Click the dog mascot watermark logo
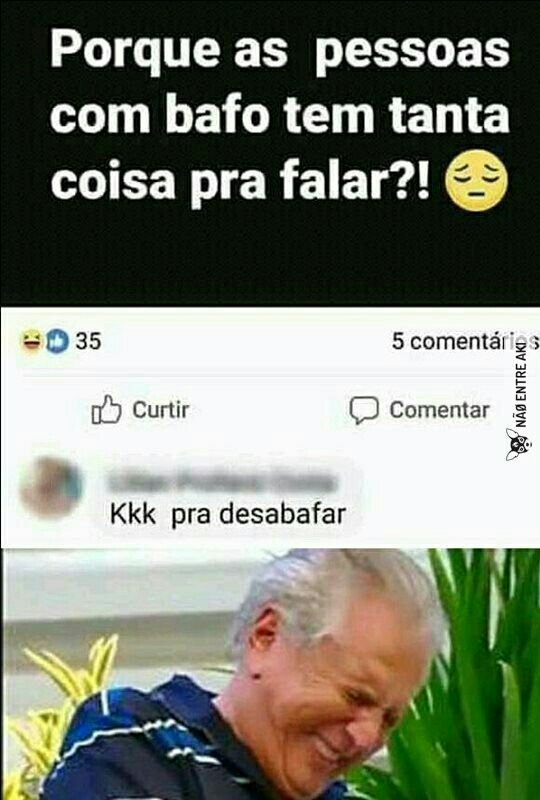 [519, 444]
